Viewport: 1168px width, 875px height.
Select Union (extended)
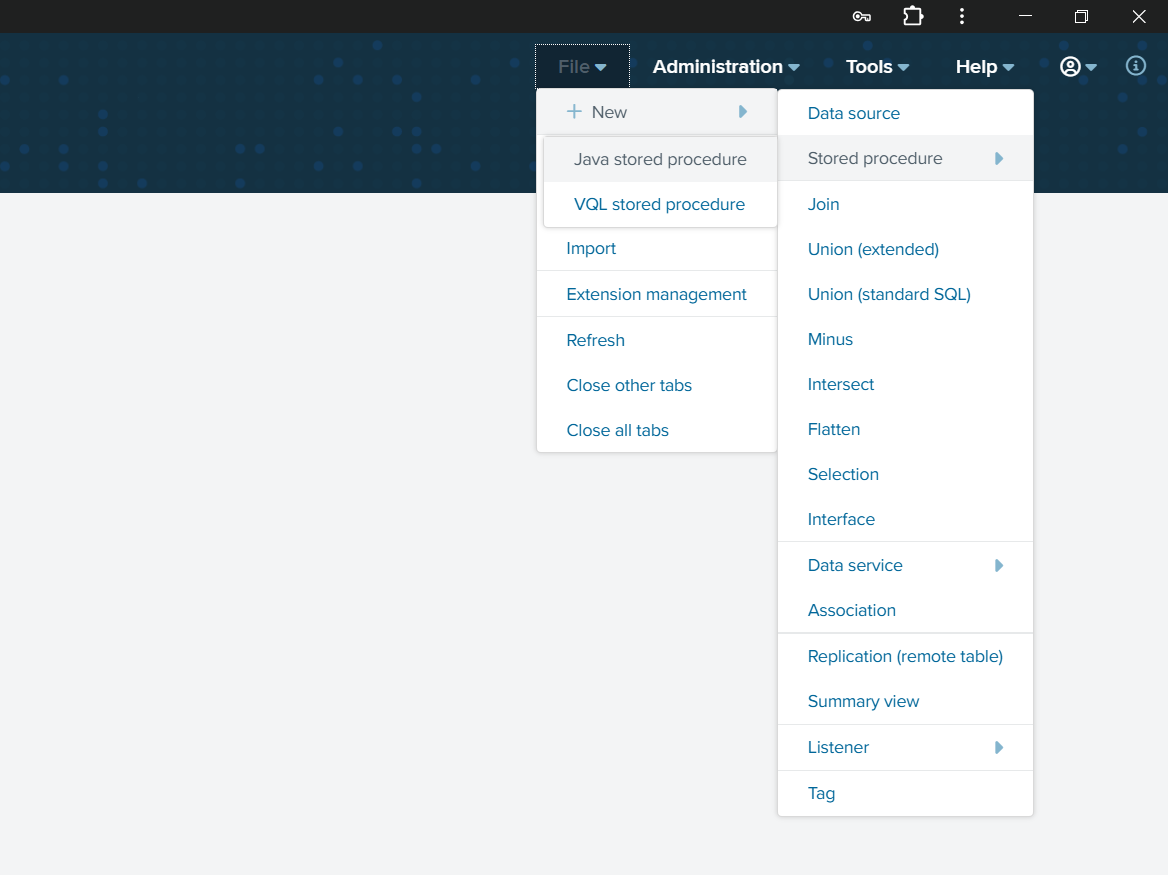(x=905, y=249)
